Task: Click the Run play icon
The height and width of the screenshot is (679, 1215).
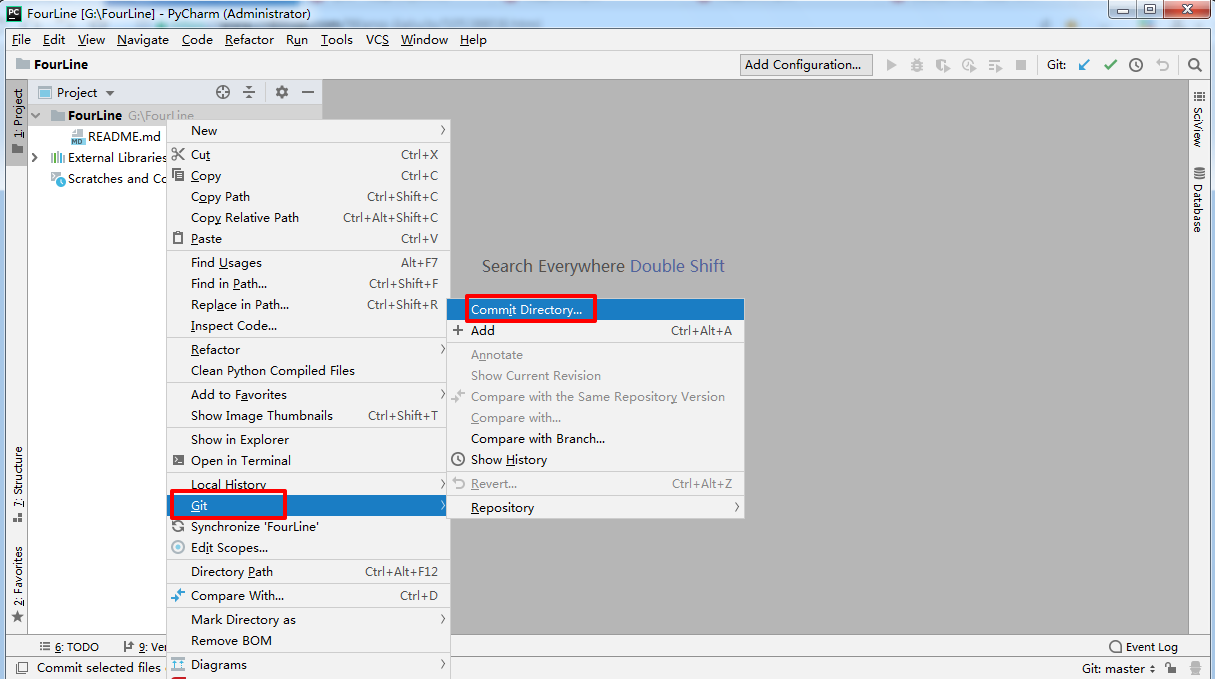Action: (x=892, y=65)
